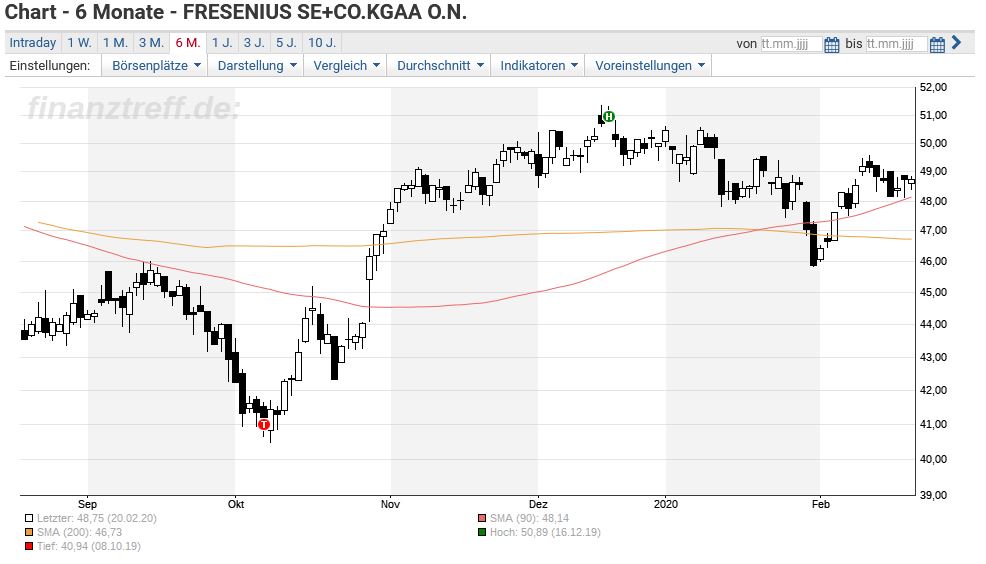Click the '2020' x-axis label
Viewport: 986px width, 564px height.
(x=666, y=504)
